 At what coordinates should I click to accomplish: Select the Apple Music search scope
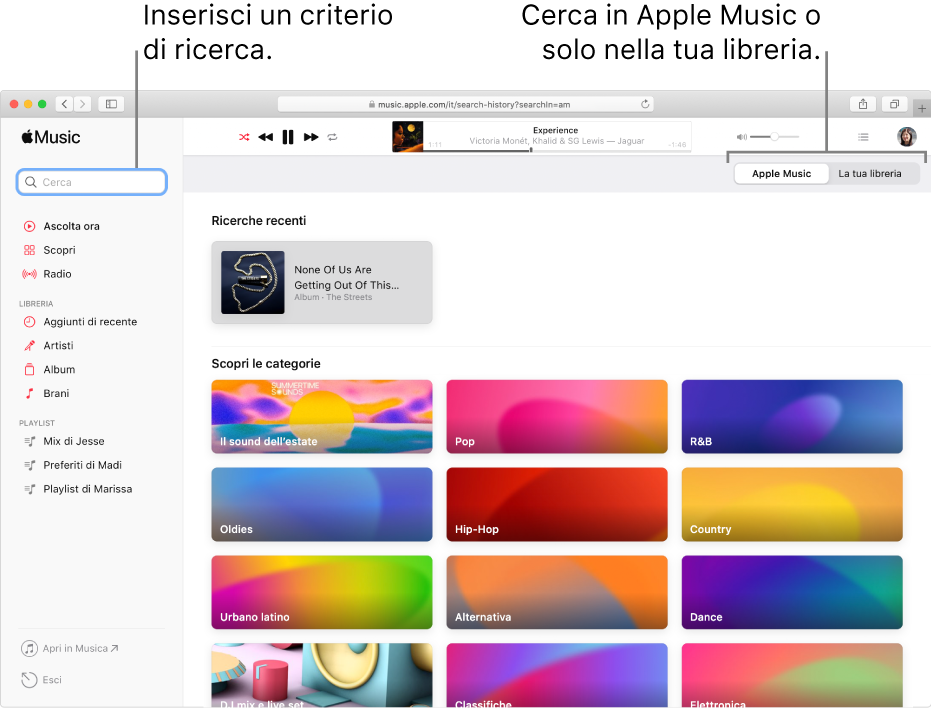(x=781, y=174)
